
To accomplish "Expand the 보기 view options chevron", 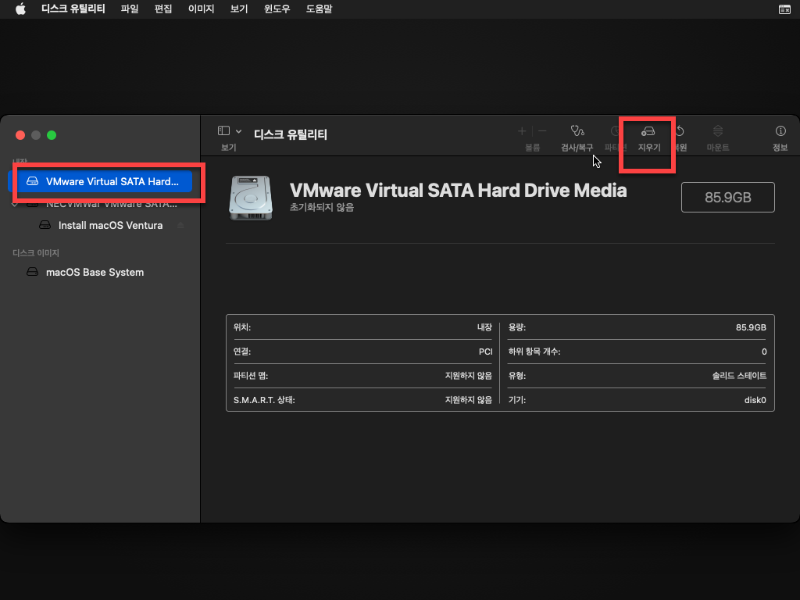I will click(x=238, y=131).
